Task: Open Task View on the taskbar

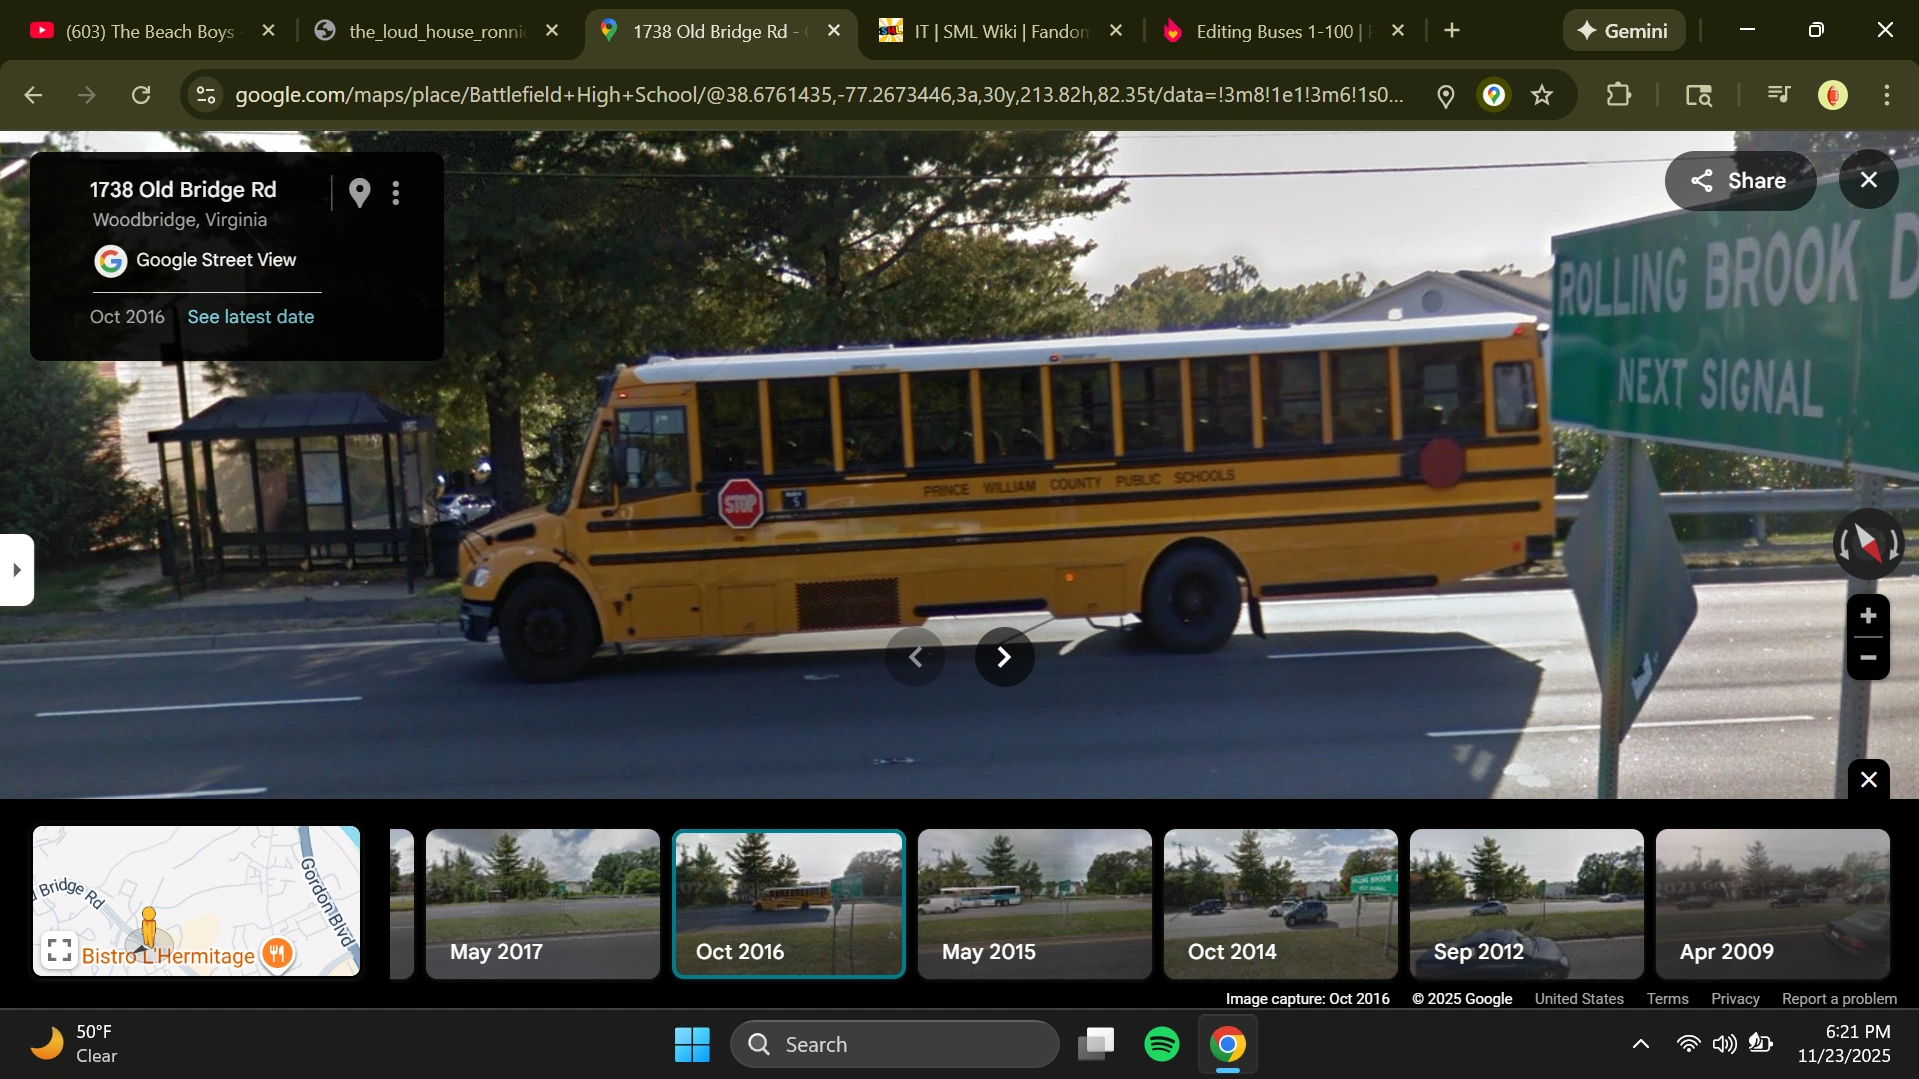Action: point(1096,1045)
